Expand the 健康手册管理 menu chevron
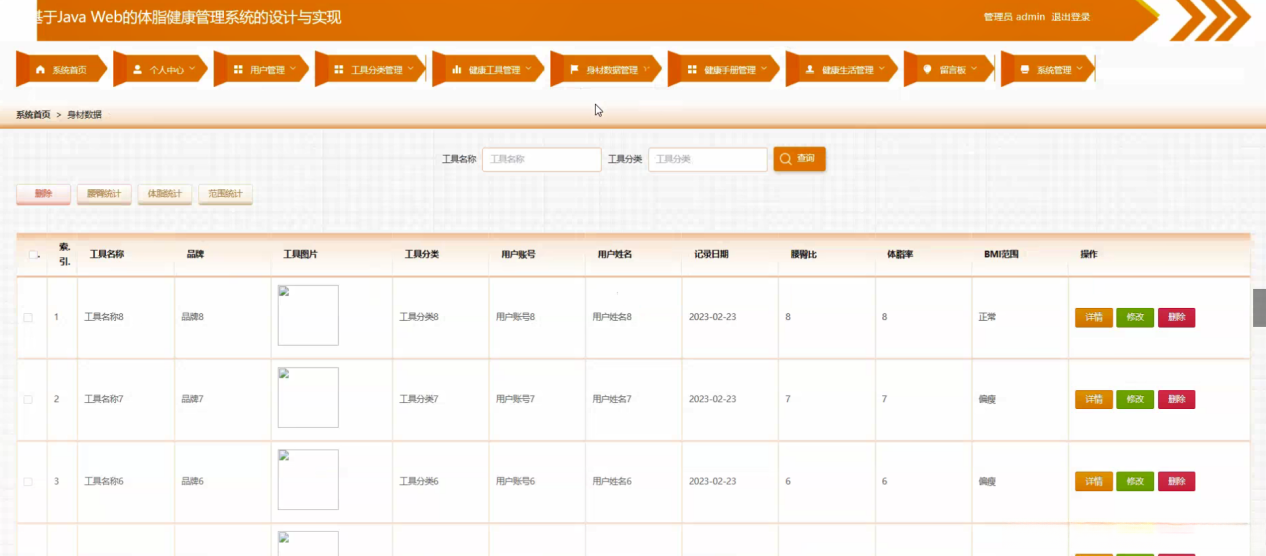Screen dimensions: 1266x556 coord(764,69)
